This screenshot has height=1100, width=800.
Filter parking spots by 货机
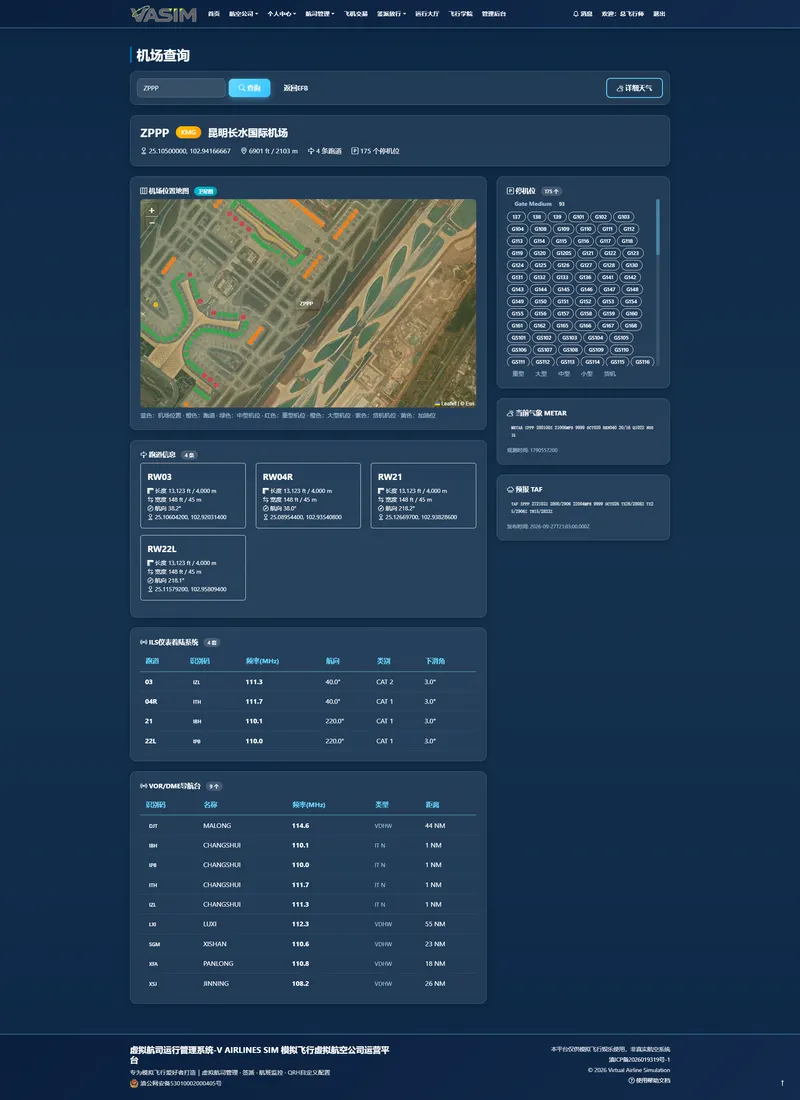click(610, 374)
